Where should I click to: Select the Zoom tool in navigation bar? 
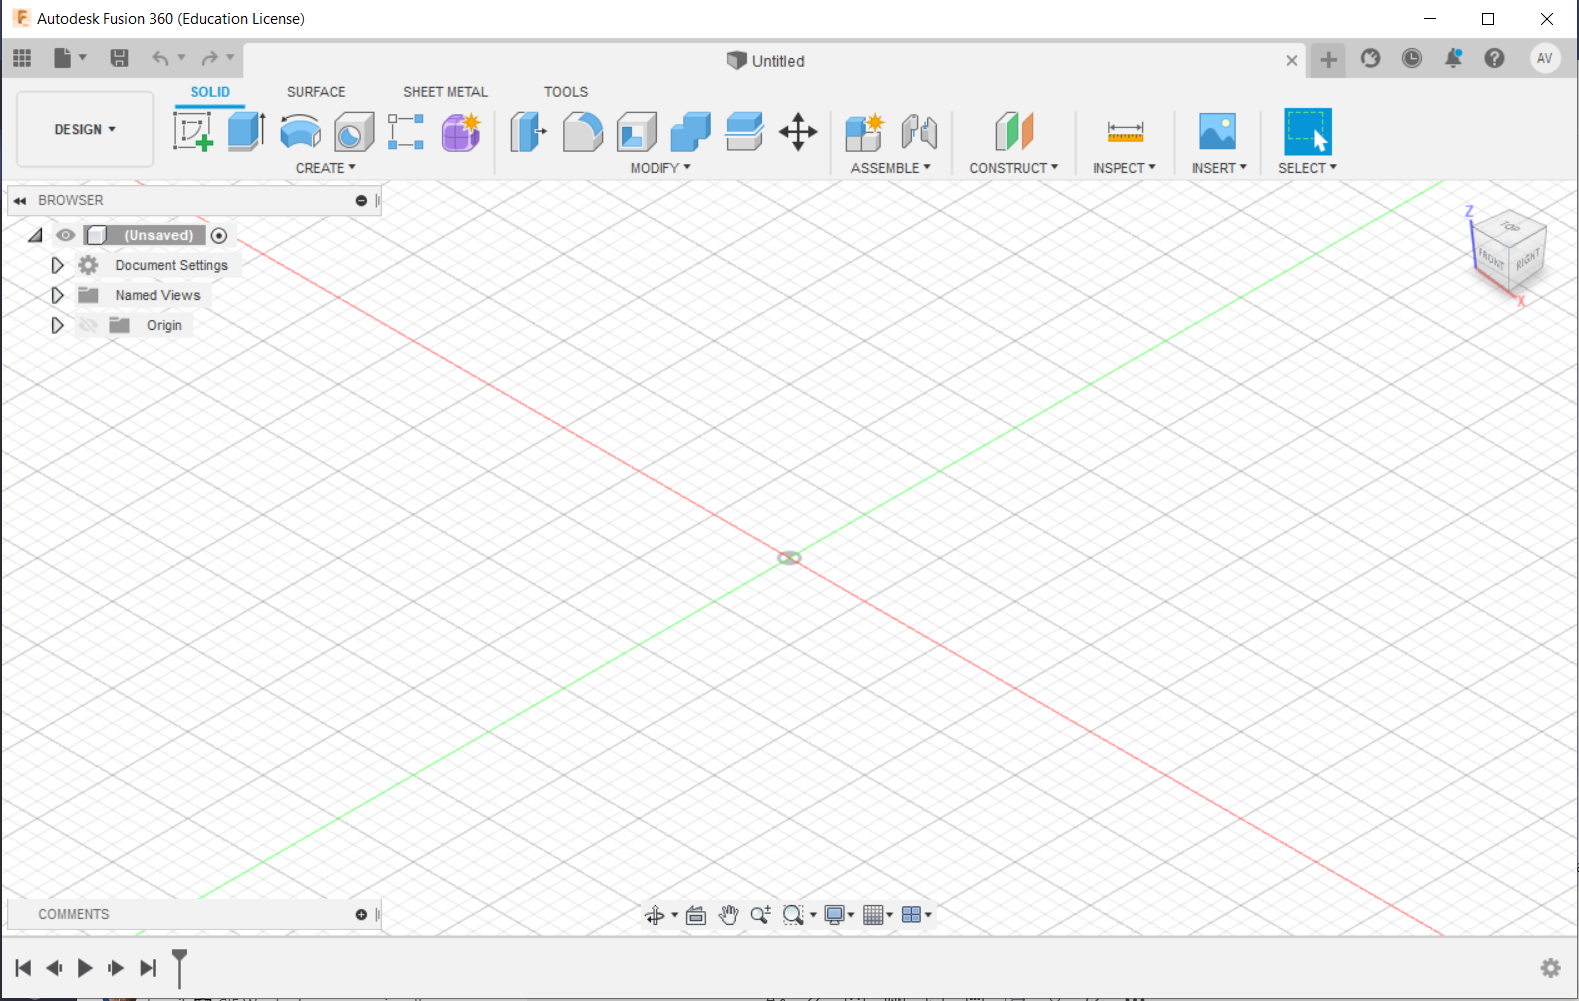760,915
